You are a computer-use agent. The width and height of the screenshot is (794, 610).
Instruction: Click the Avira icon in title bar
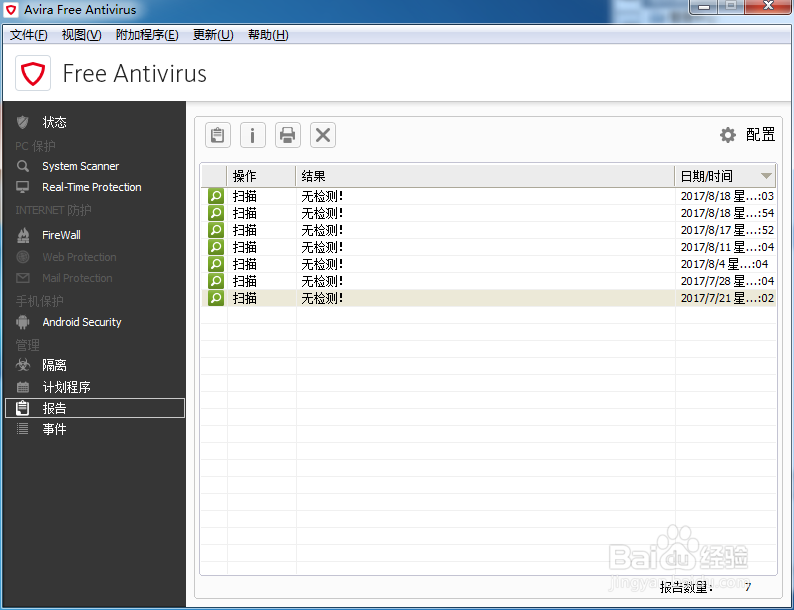pos(11,10)
